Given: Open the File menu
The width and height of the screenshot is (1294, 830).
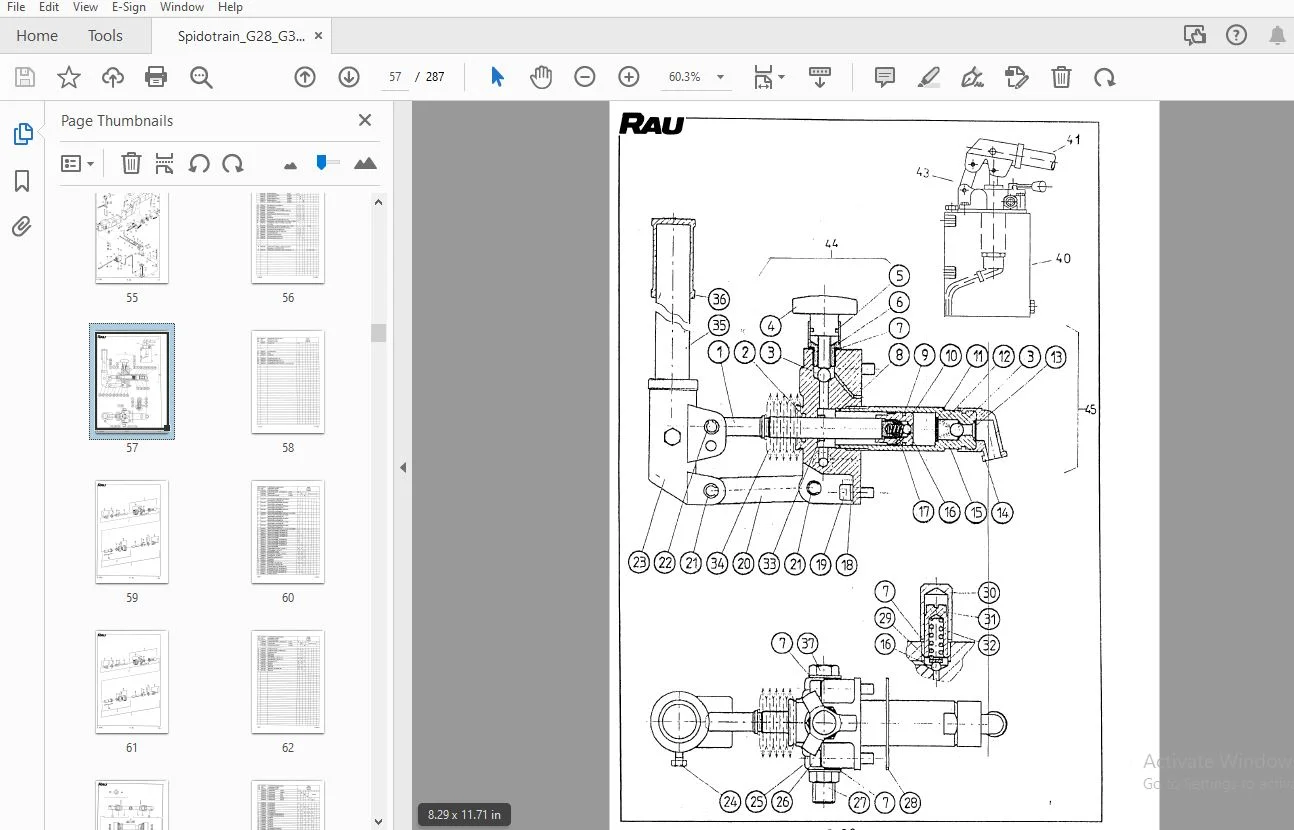Looking at the screenshot, I should pos(16,7).
